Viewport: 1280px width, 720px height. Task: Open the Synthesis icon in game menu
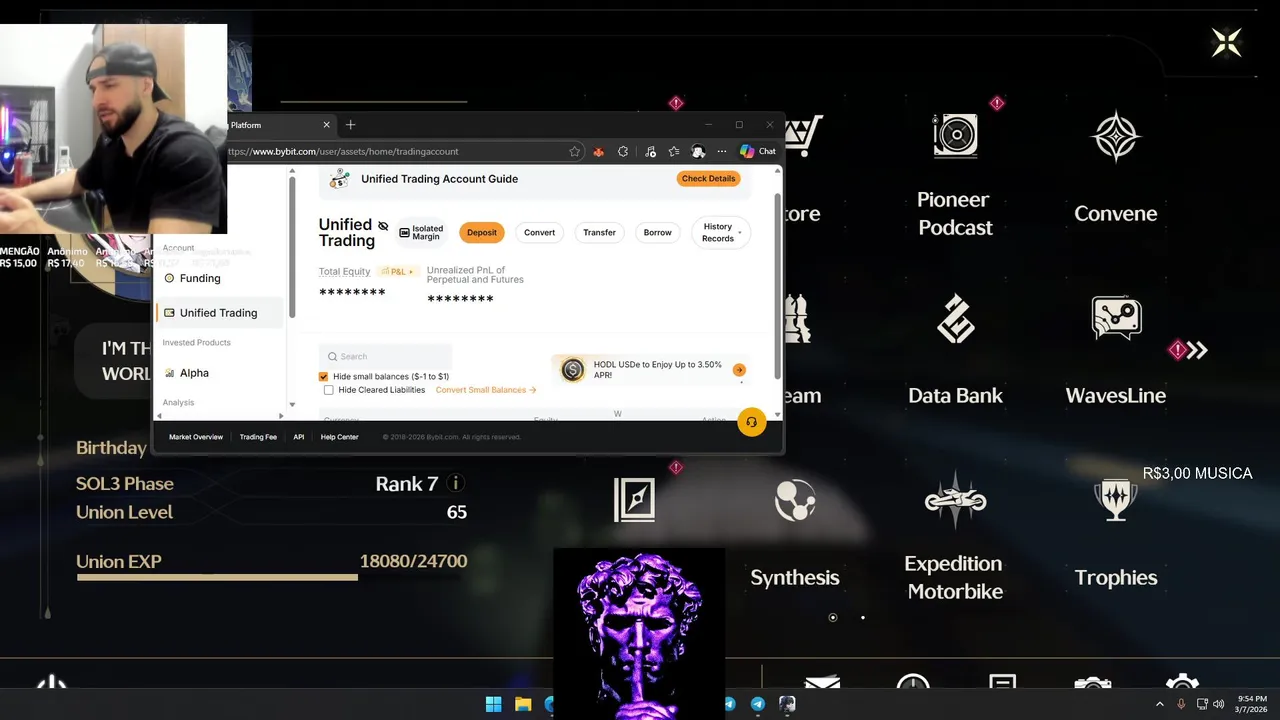795,500
